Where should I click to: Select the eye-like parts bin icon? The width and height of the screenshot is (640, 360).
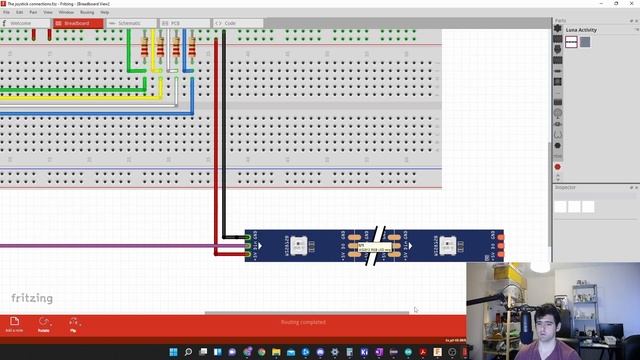tap(558, 124)
